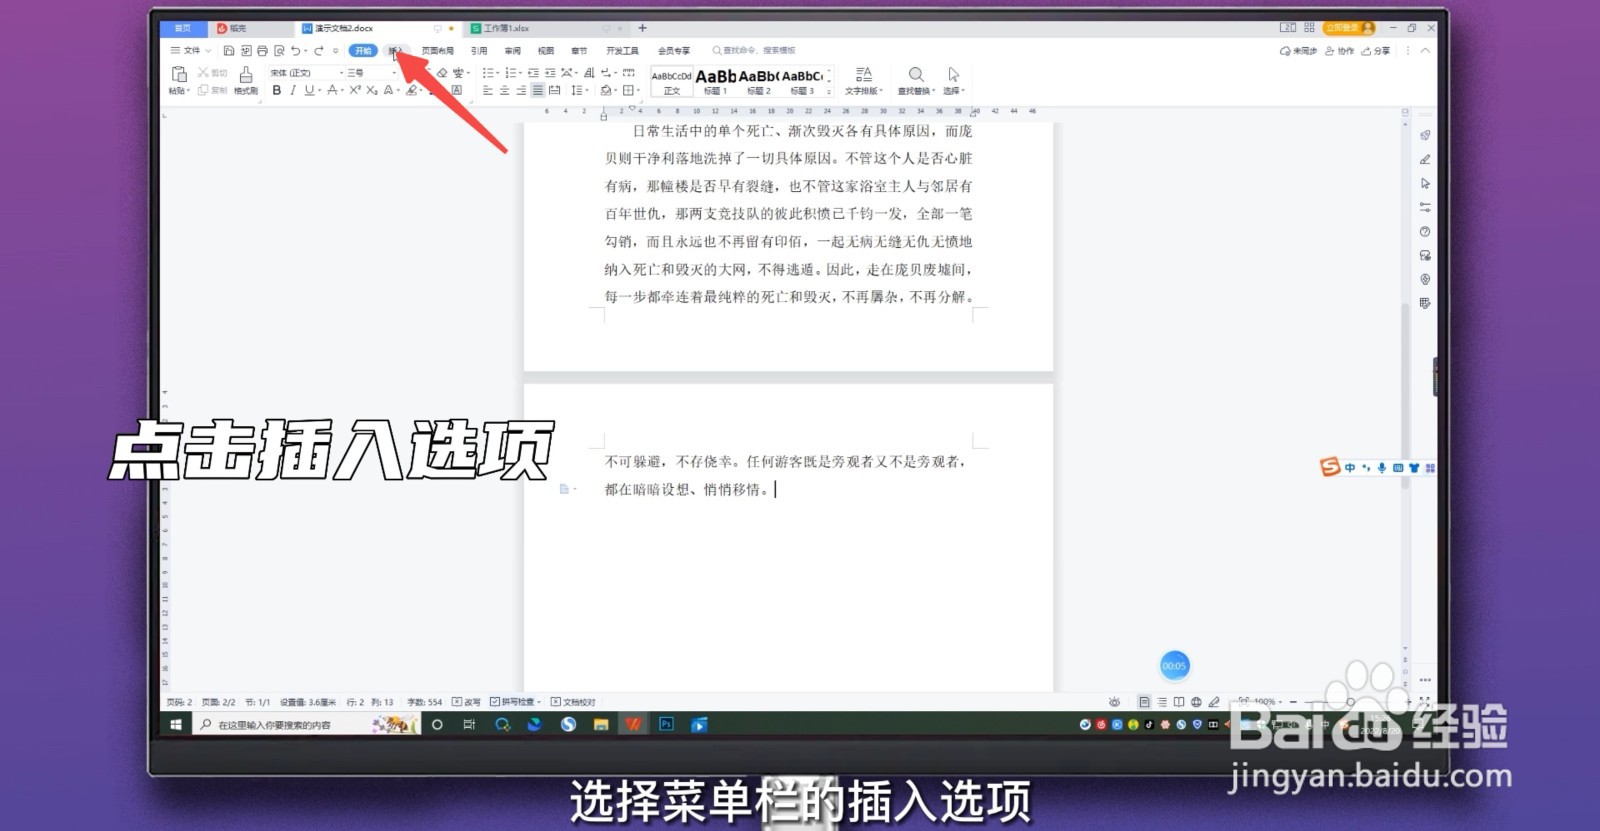
Task: Click the command search box (查找命令)
Action: (x=753, y=51)
